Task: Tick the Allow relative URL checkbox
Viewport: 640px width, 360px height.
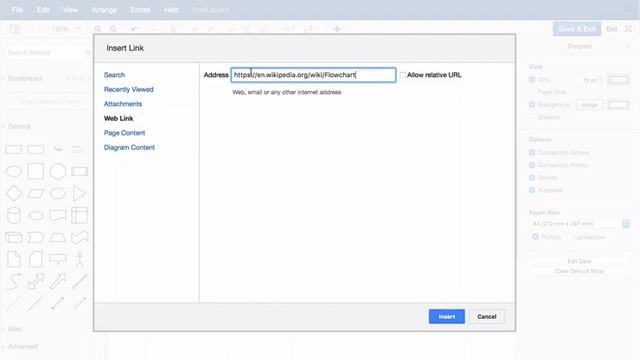Action: point(403,75)
